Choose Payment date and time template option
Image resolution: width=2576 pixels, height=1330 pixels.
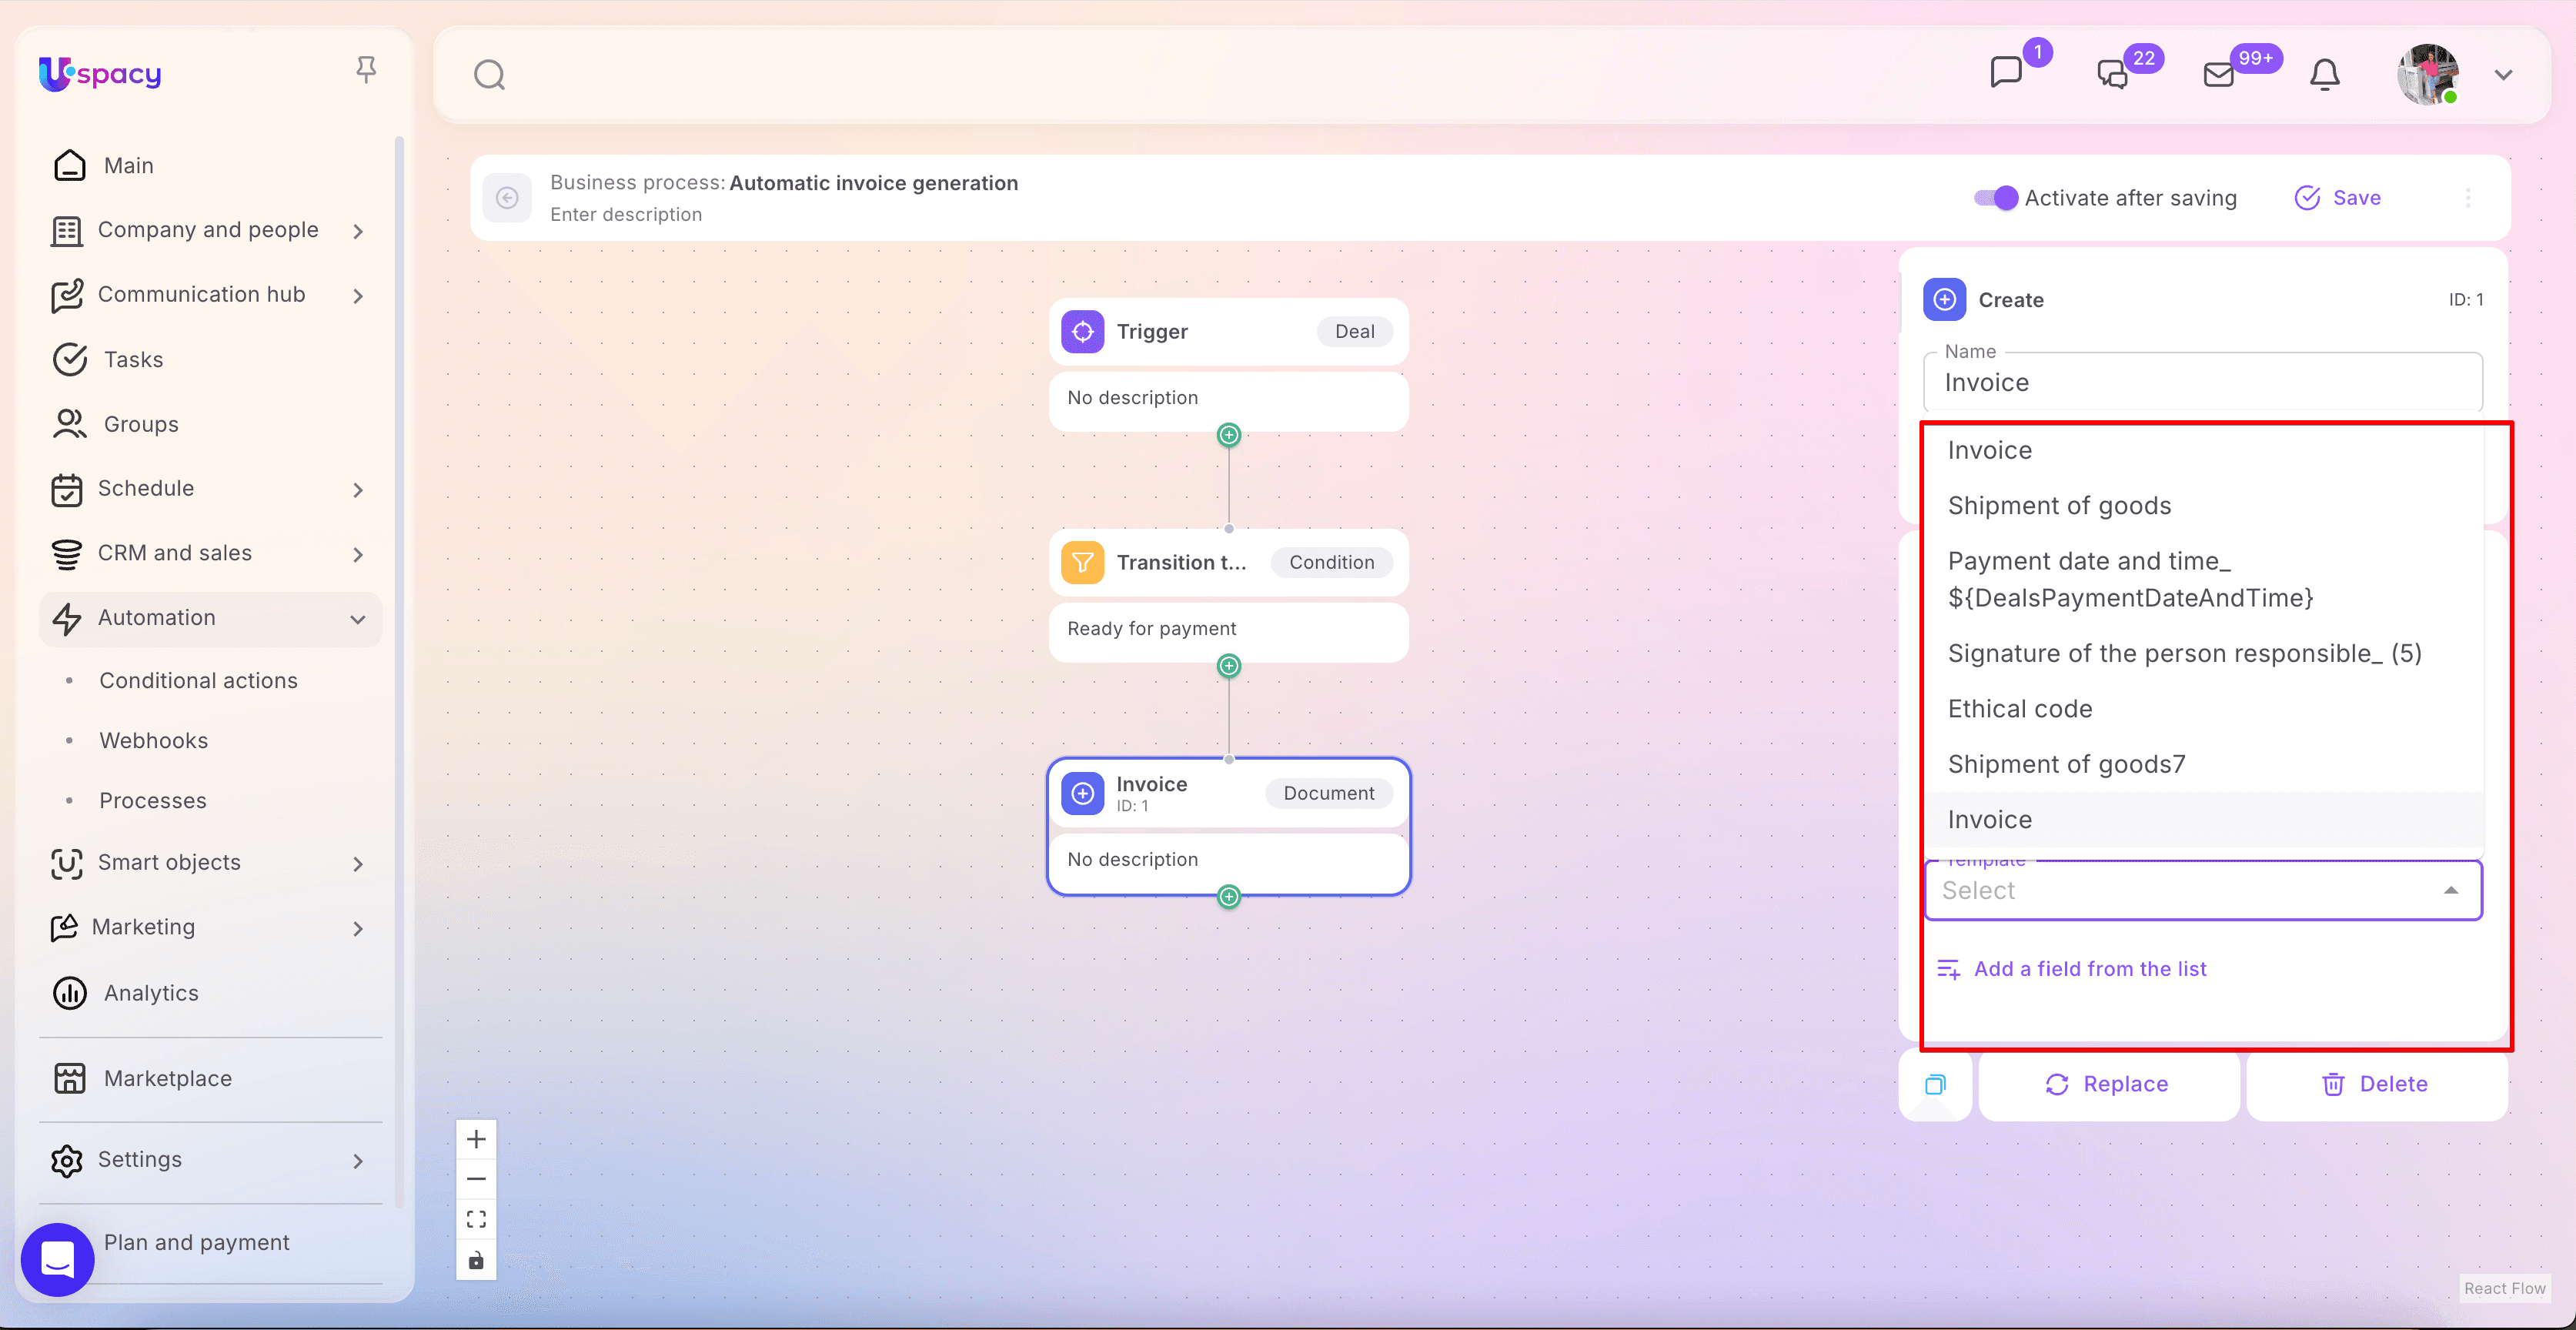coord(2204,579)
